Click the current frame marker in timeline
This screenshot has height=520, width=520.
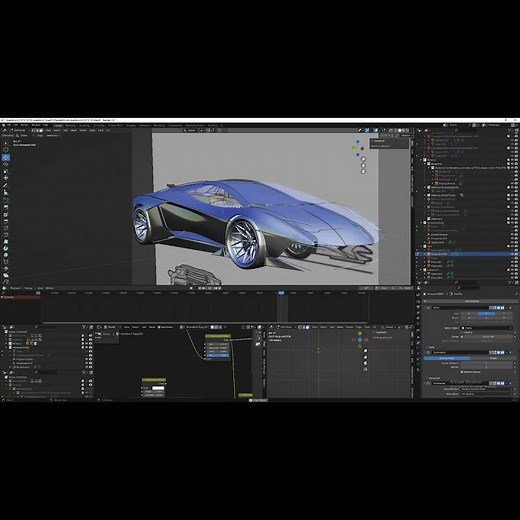tap(281, 293)
